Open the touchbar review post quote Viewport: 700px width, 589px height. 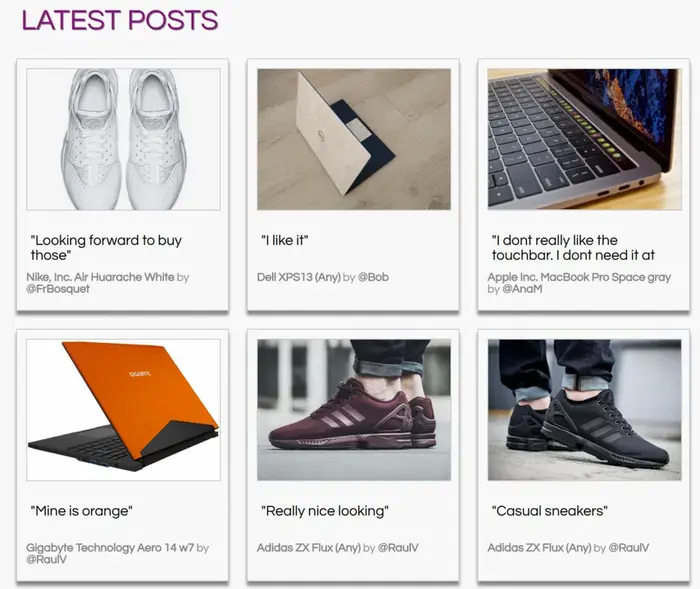click(x=572, y=248)
